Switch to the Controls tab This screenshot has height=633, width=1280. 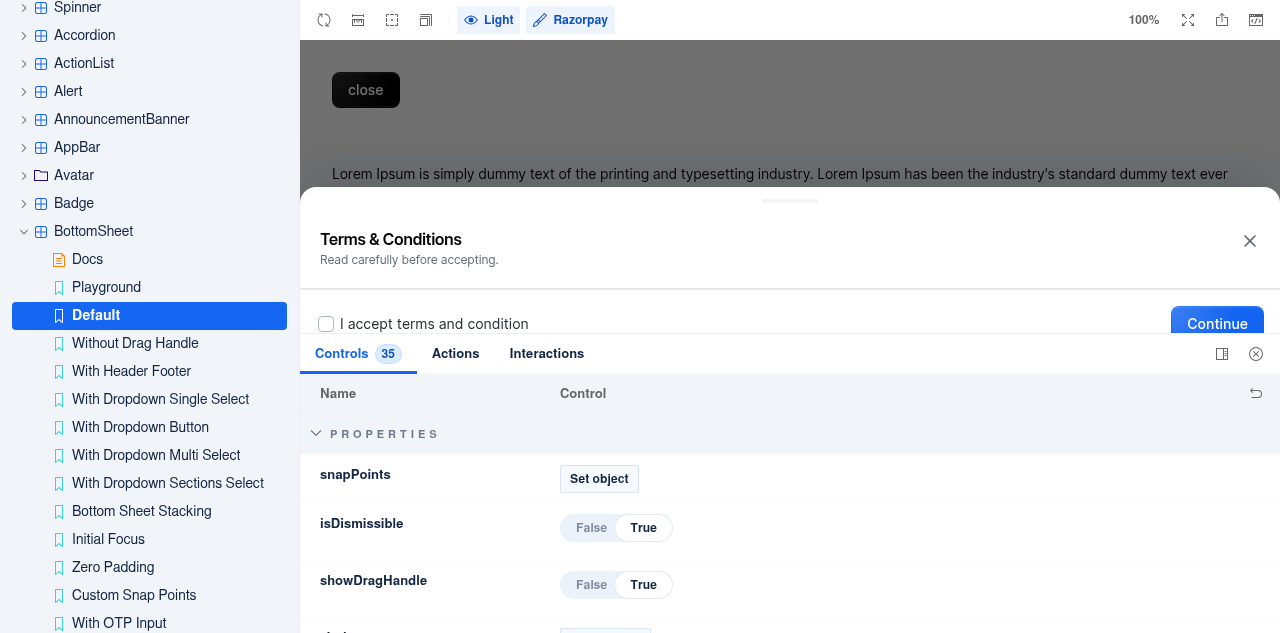tap(358, 354)
